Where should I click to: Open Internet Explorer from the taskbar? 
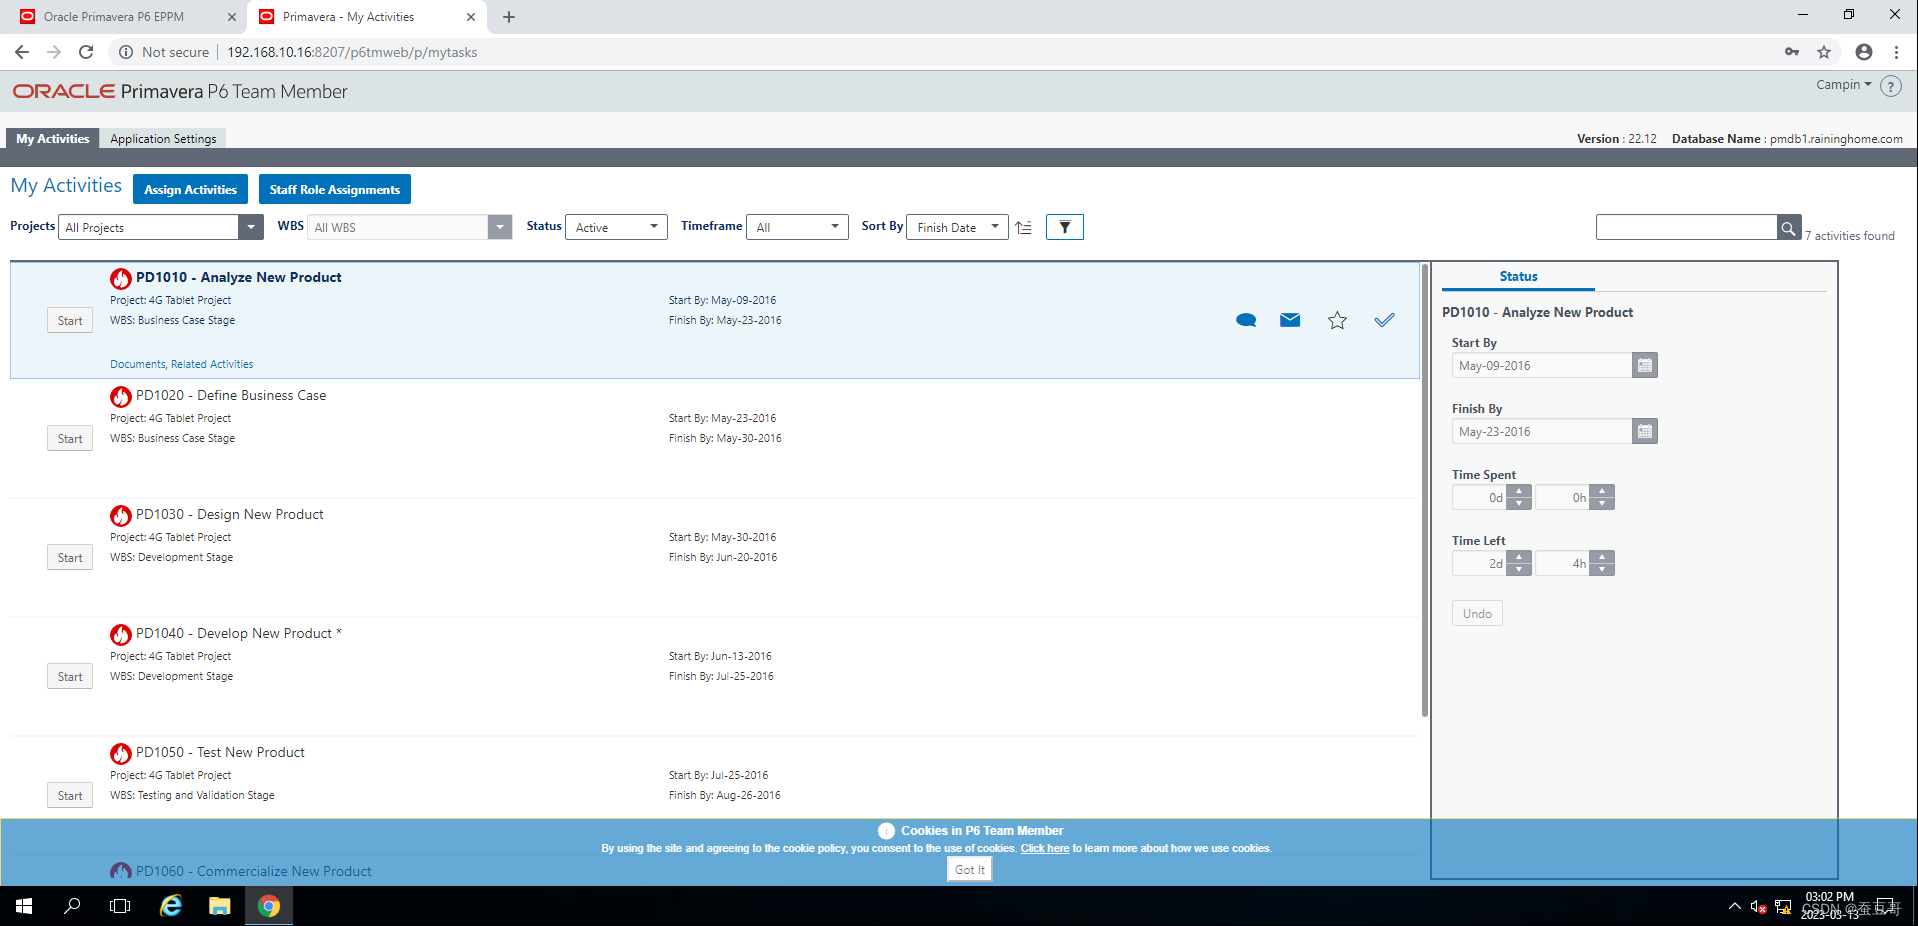(171, 906)
